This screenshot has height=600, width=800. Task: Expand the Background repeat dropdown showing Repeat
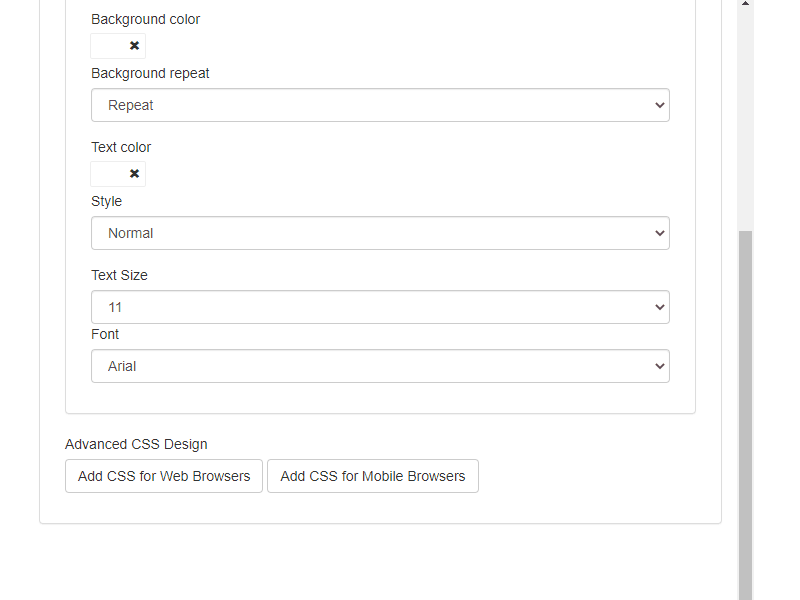tap(380, 105)
